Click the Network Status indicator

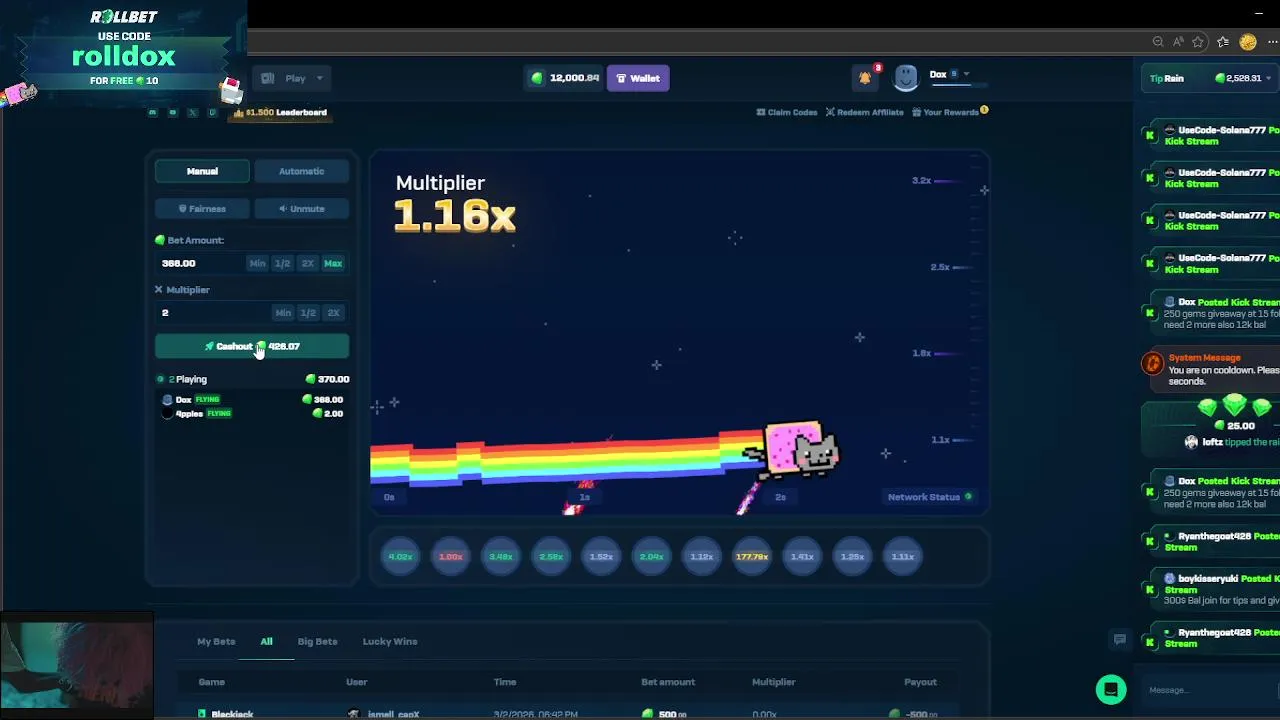pos(930,497)
